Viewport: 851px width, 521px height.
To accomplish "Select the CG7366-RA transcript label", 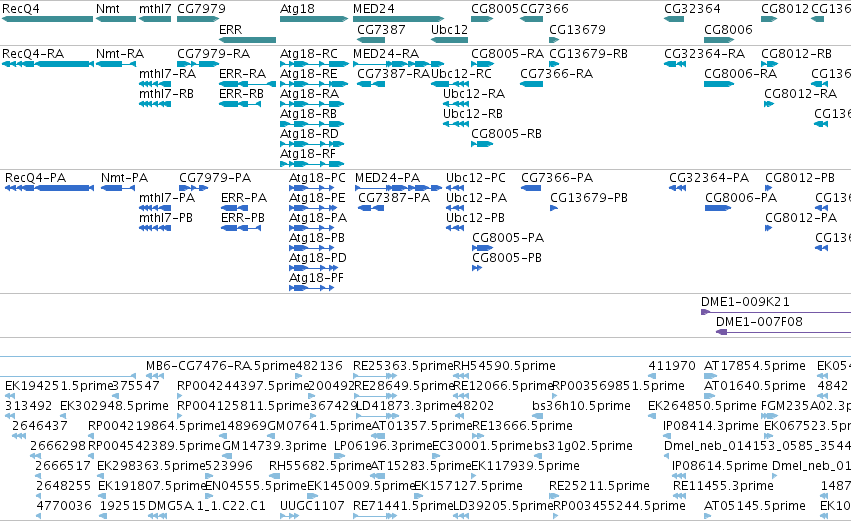I will (x=556, y=74).
